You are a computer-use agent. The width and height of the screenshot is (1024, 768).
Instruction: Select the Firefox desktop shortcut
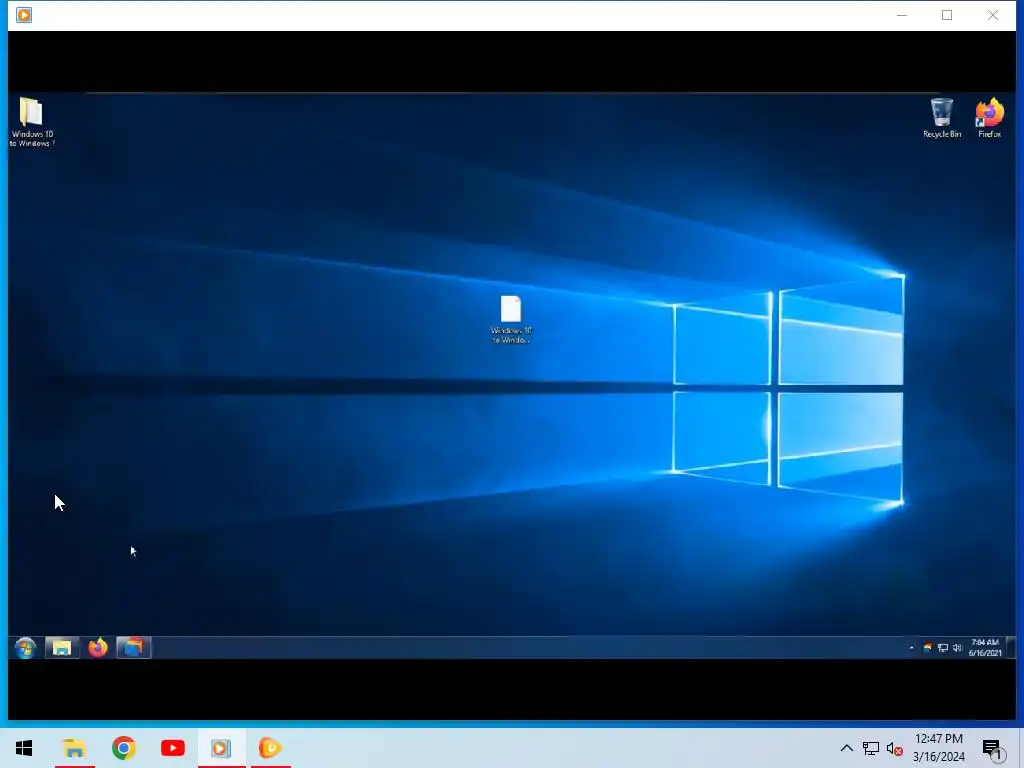point(989,118)
